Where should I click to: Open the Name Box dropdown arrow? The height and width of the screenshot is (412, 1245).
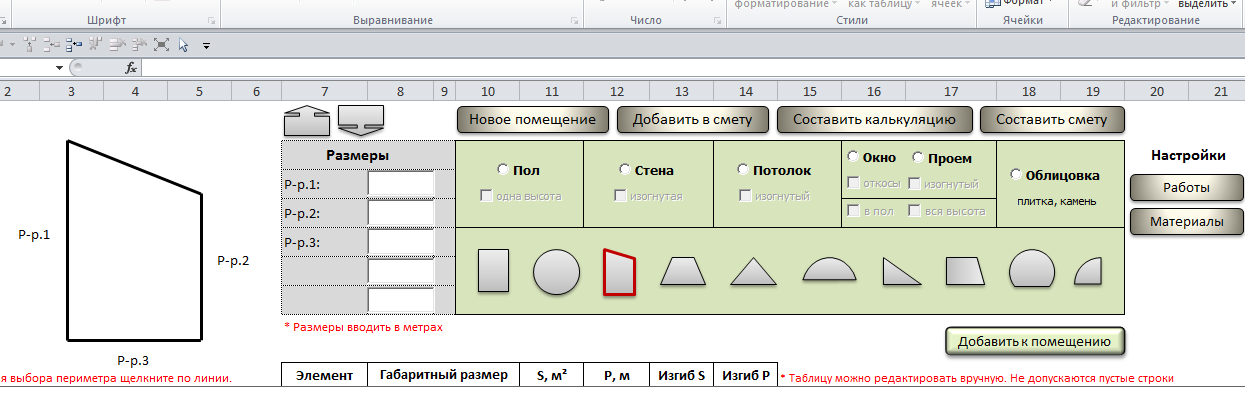coord(60,68)
